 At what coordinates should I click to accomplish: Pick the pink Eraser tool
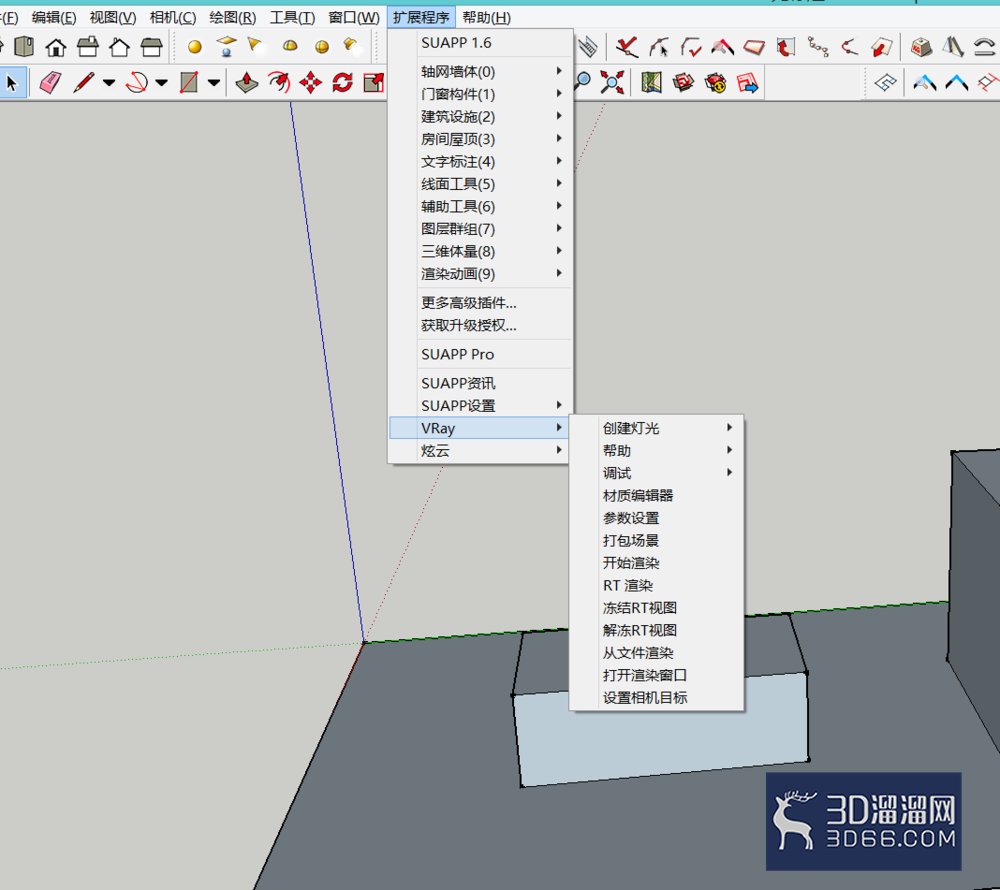pos(50,83)
